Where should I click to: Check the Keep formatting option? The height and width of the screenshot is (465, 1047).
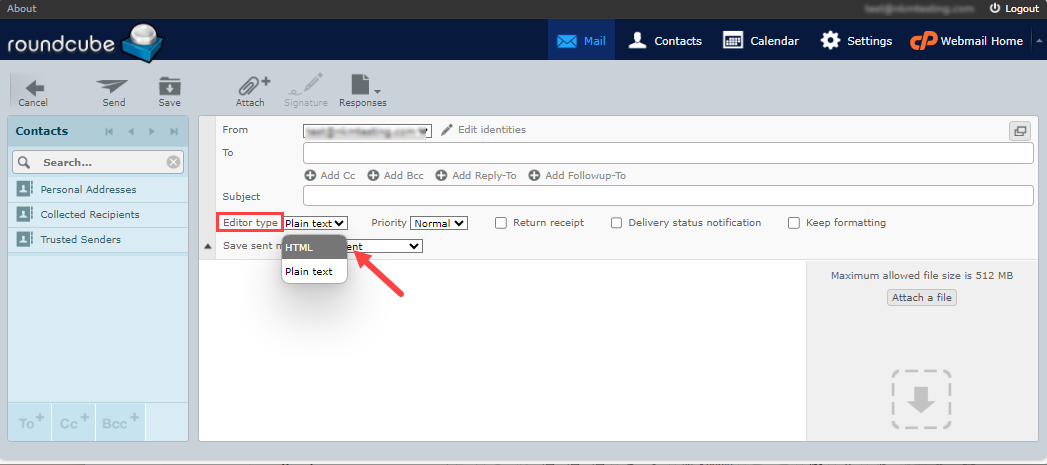point(794,223)
